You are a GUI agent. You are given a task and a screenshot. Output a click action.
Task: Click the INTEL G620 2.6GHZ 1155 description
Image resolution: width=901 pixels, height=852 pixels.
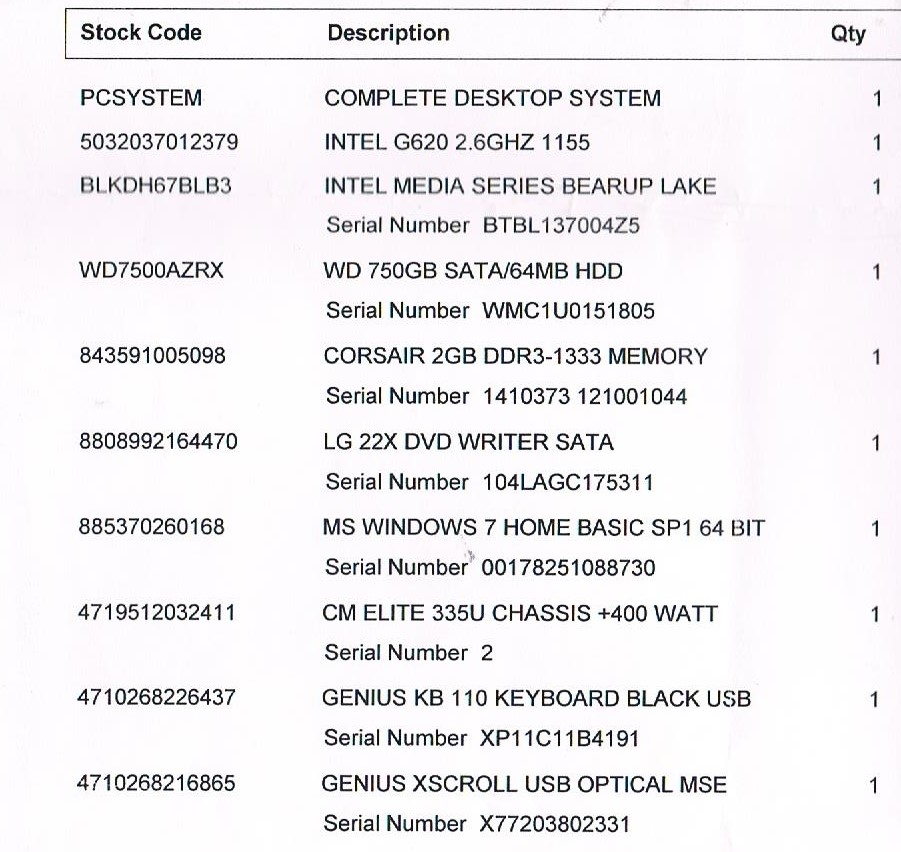coord(457,142)
